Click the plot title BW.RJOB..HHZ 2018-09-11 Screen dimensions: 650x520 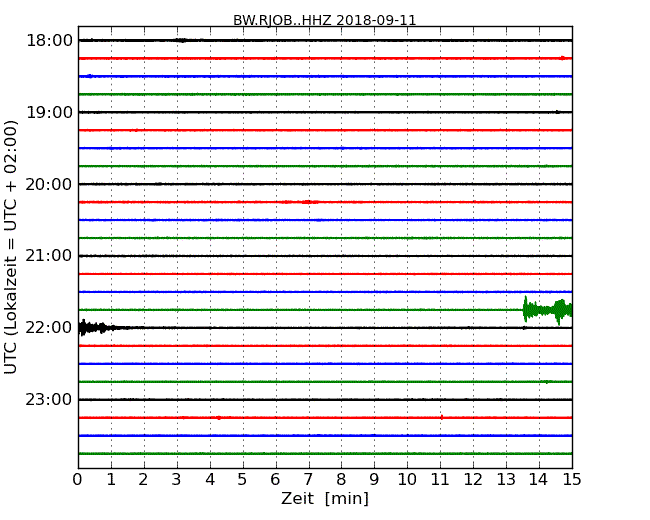[324, 20]
